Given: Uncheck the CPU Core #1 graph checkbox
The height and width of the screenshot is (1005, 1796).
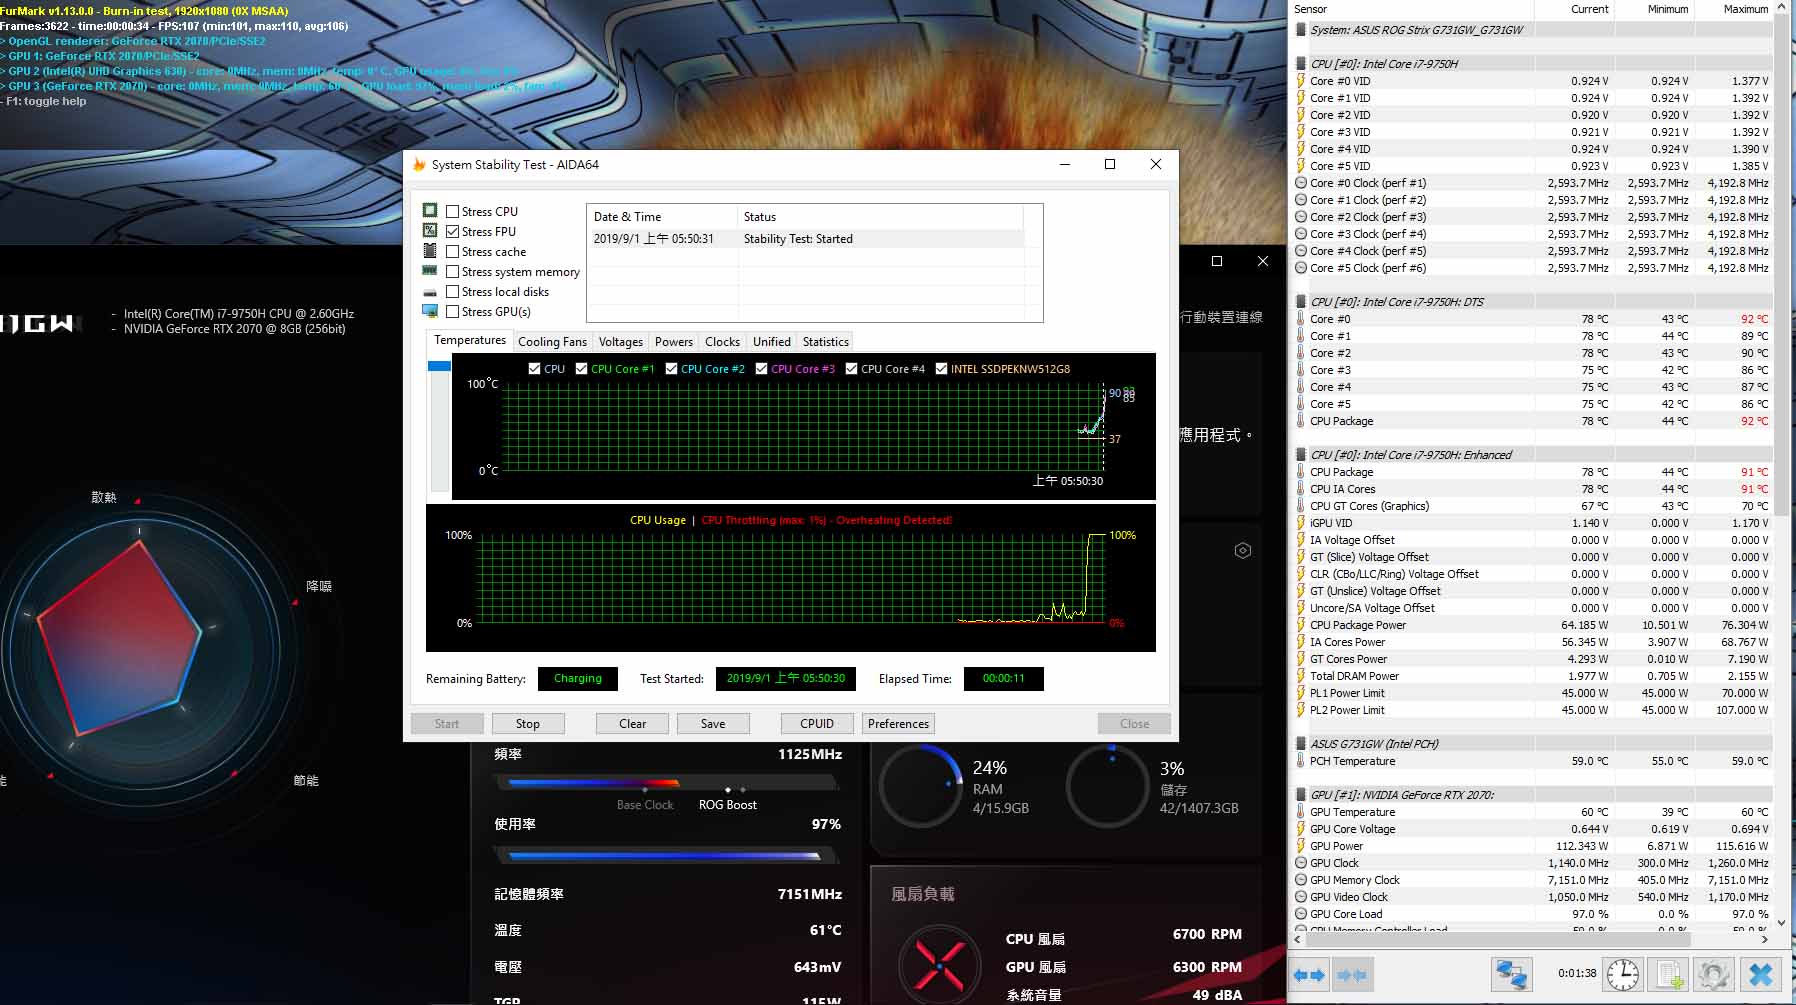Looking at the screenshot, I should 581,368.
